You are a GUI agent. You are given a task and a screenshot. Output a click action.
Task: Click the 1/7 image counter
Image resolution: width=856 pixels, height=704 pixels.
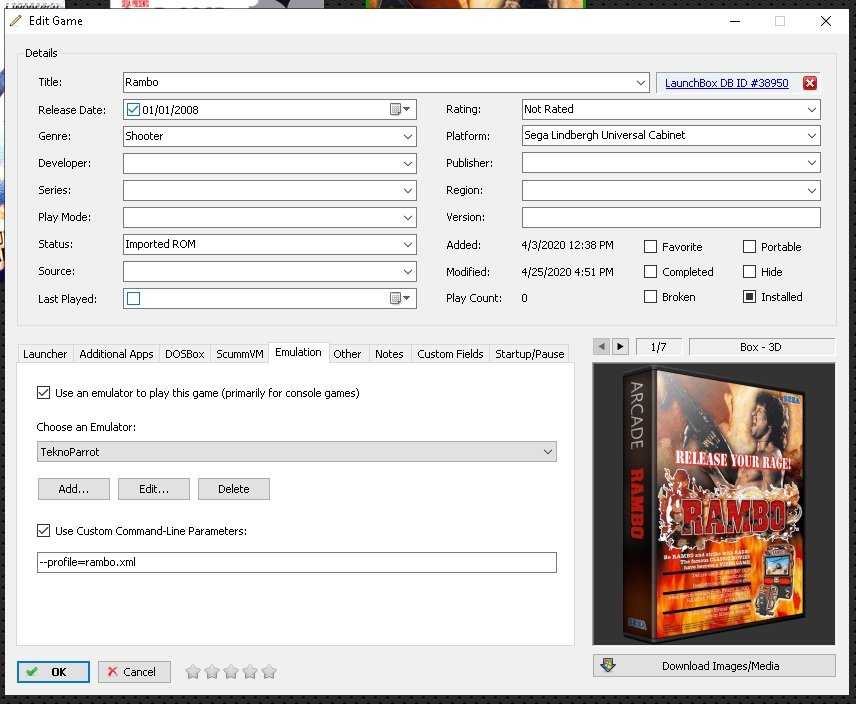pos(658,347)
